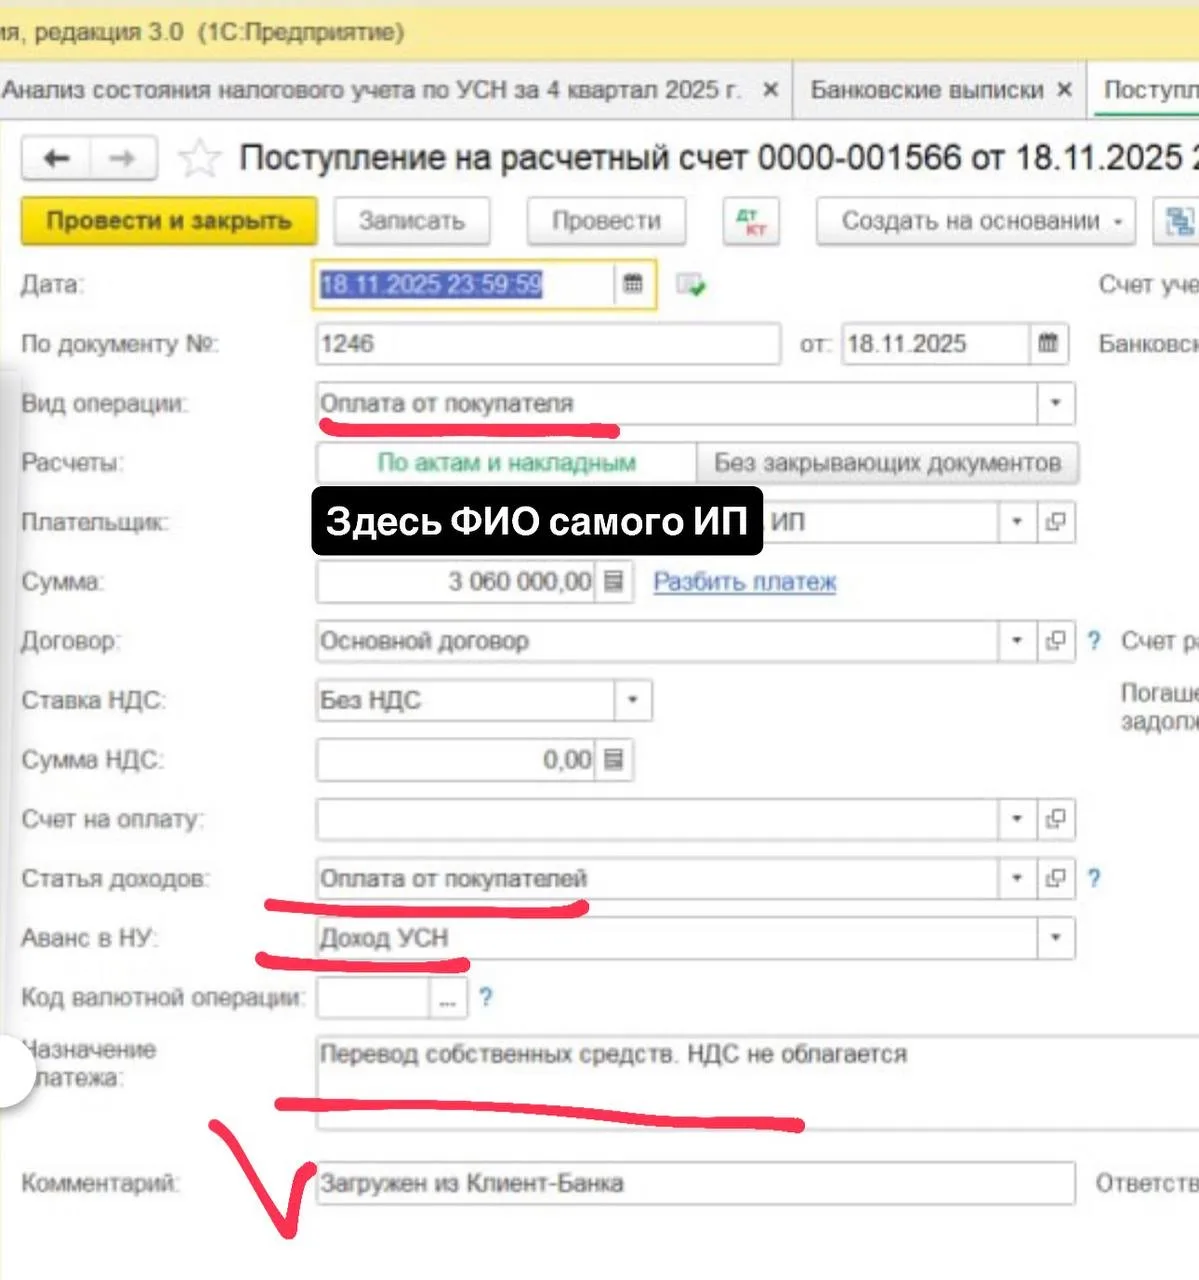Viewport: 1199px width, 1280px height.
Task: Click Записать button
Action: [x=412, y=221]
